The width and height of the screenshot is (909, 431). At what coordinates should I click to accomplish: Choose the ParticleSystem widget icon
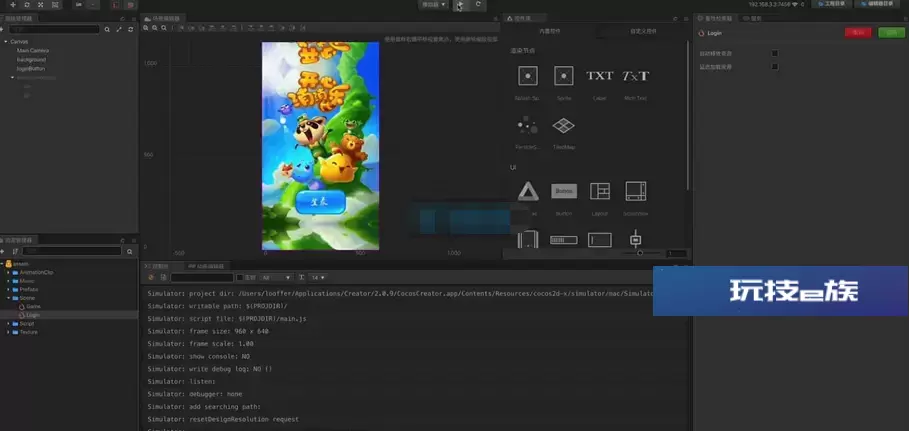point(528,125)
